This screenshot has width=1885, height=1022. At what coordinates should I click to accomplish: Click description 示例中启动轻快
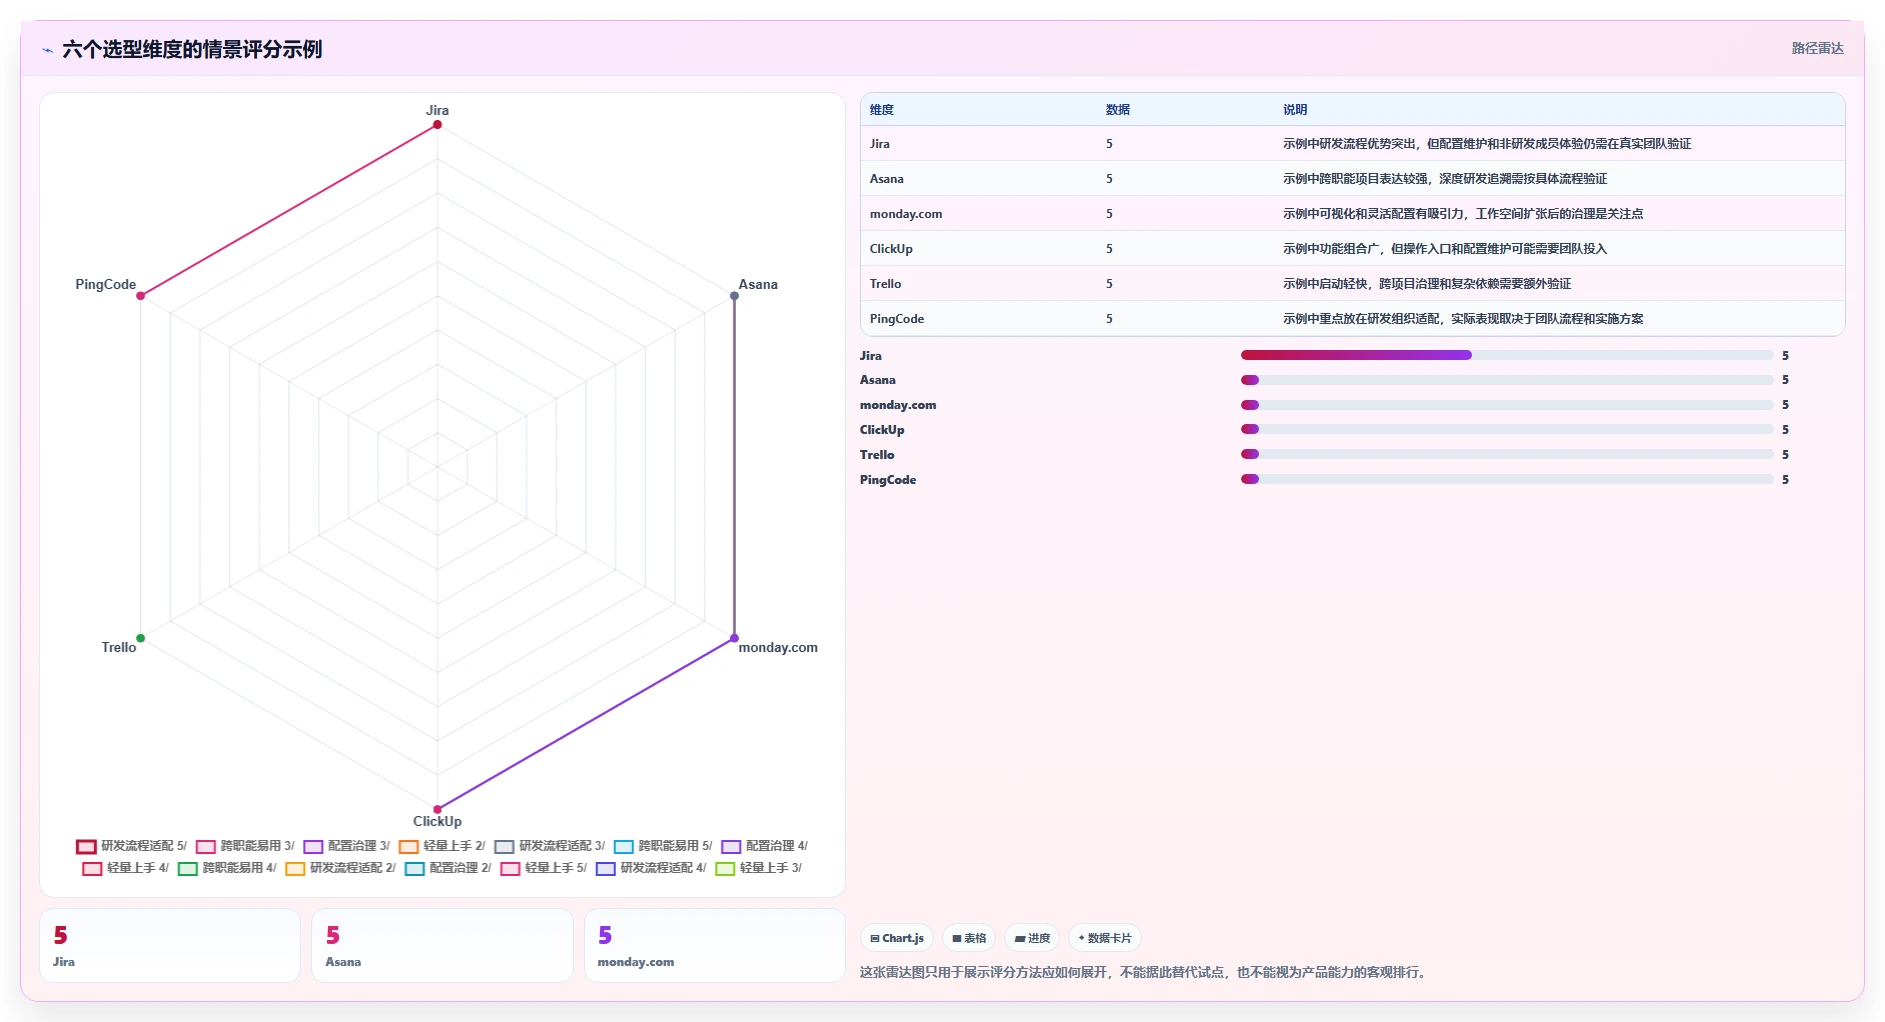click(1427, 284)
